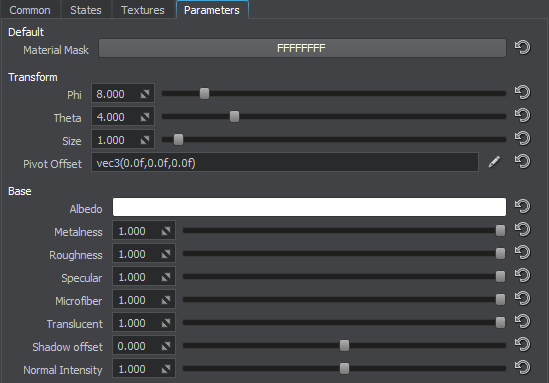Click the Roughness slider handle
Screen dimensions: 549x383
(500, 253)
